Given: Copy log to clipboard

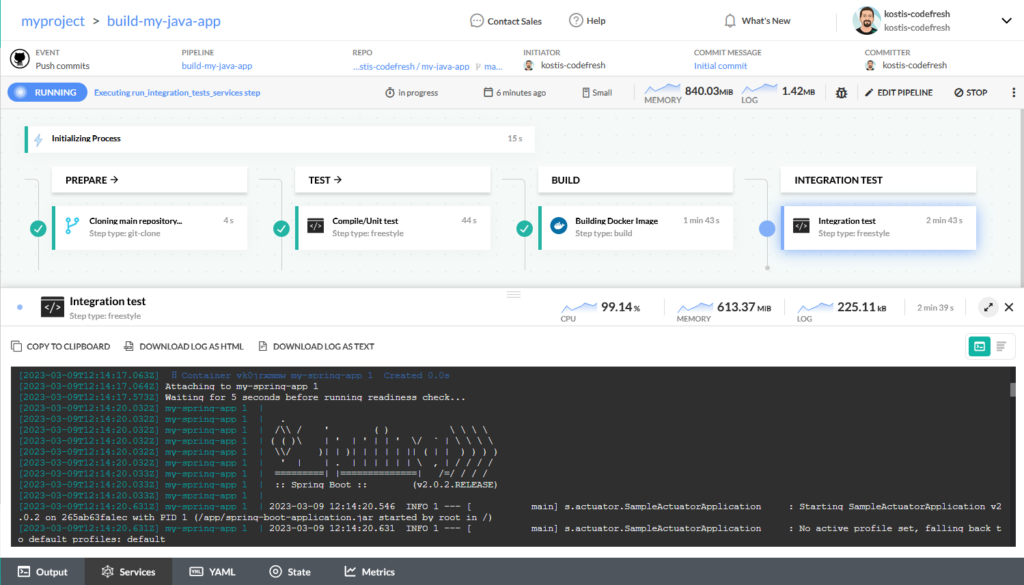Looking at the screenshot, I should (x=61, y=347).
